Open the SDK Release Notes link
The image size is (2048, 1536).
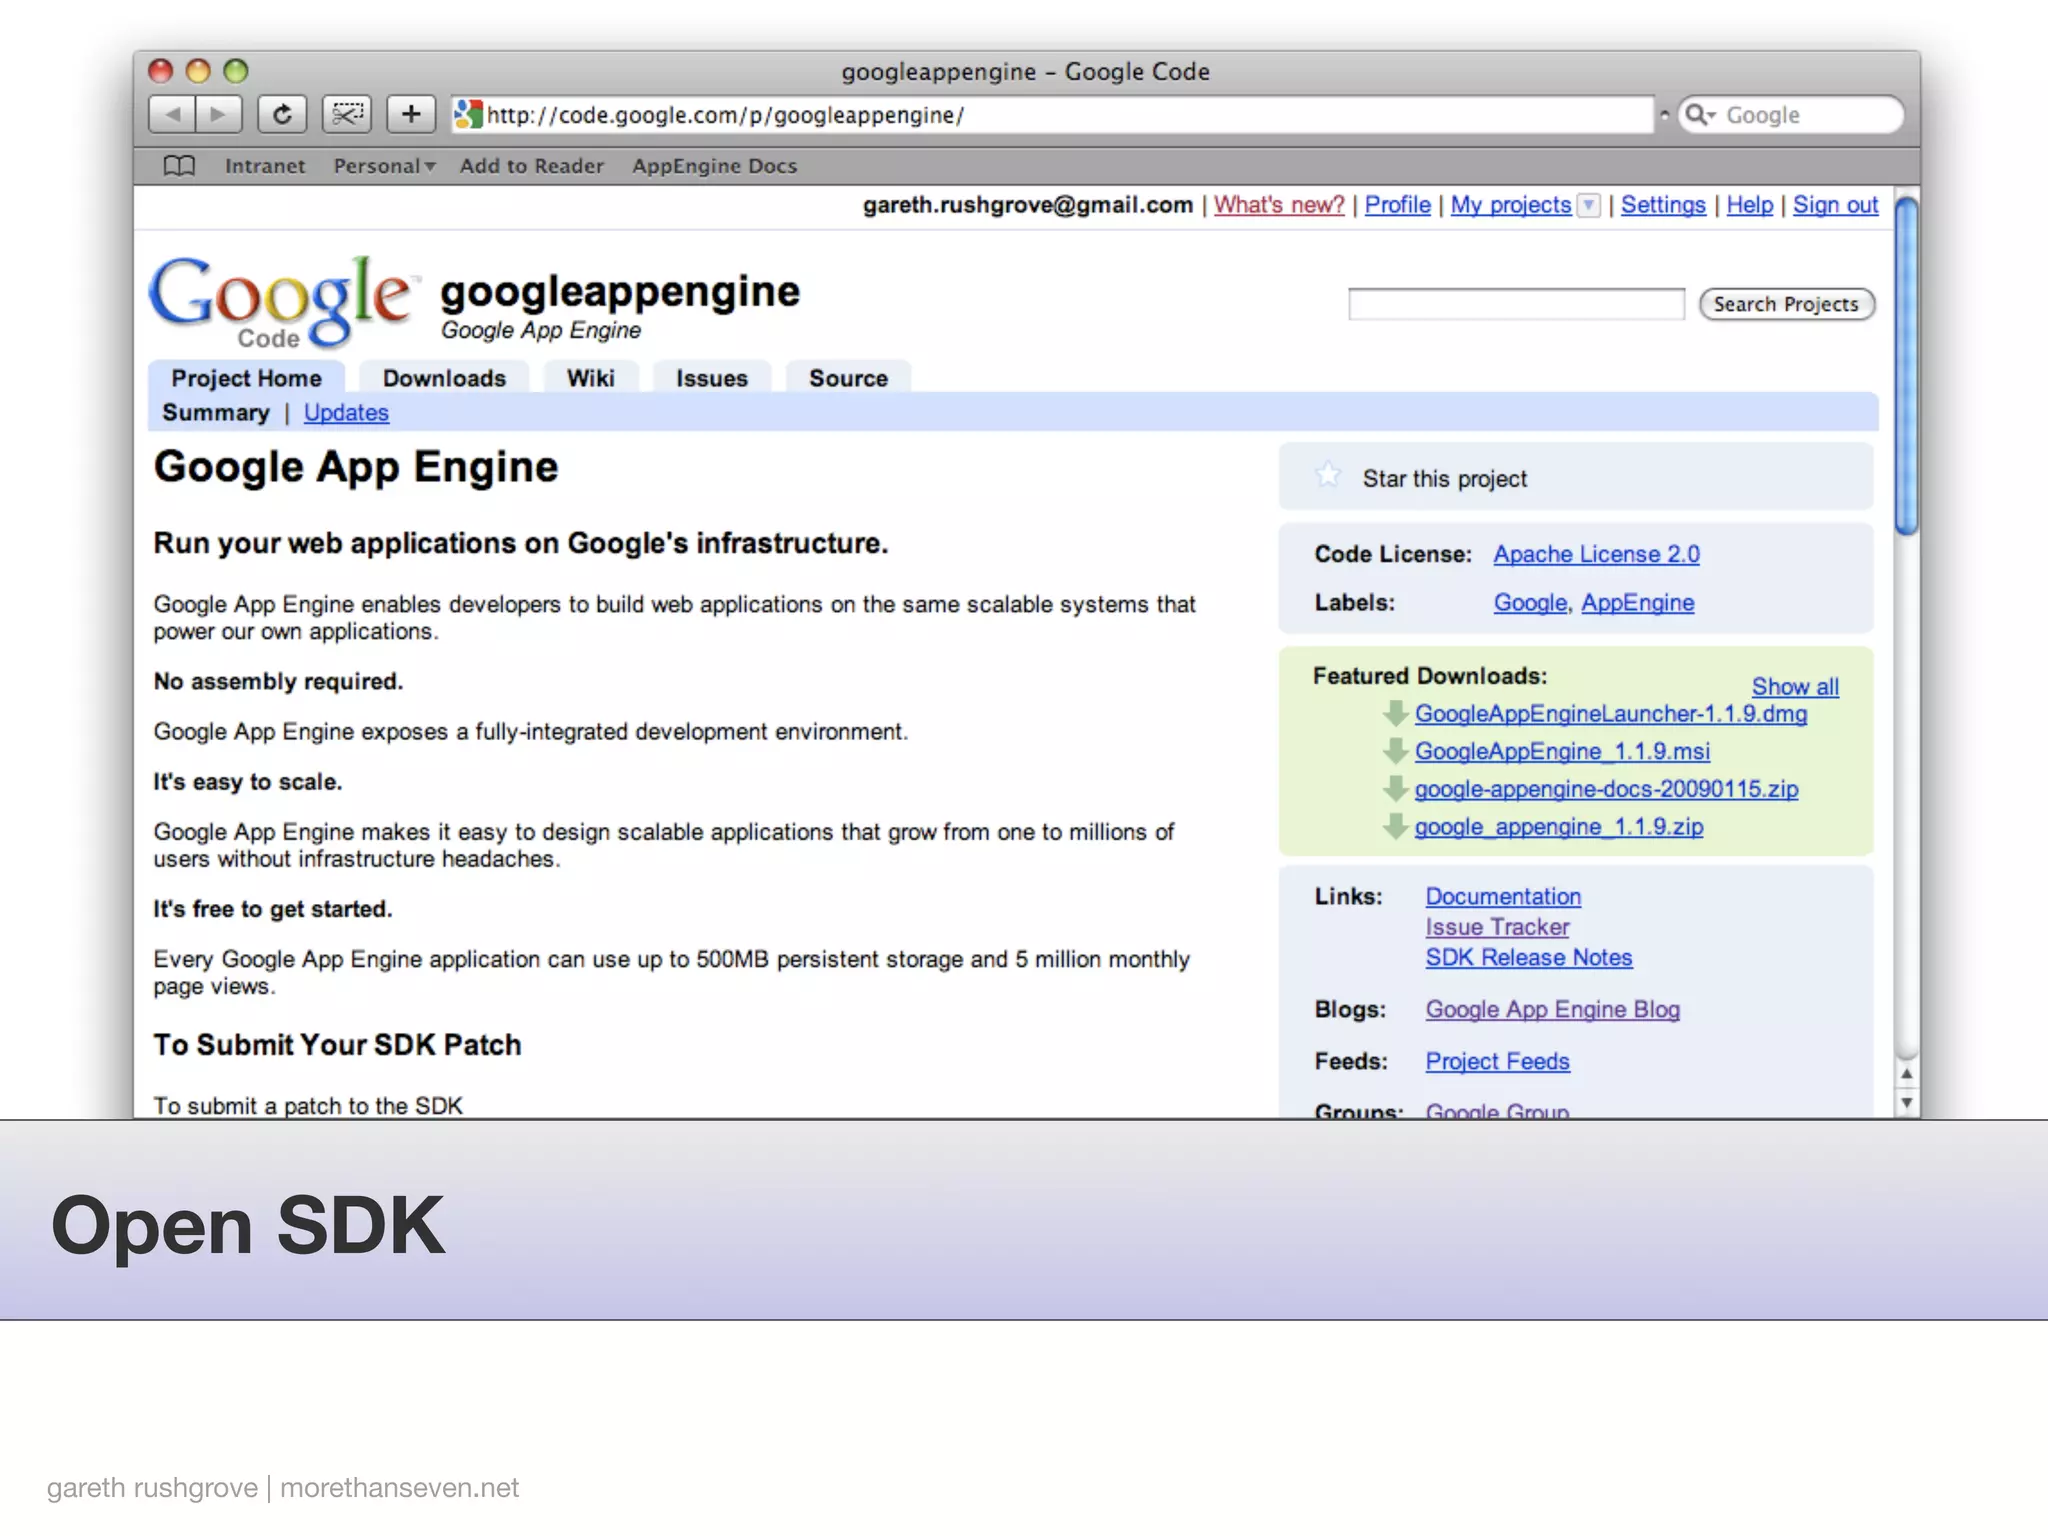1529,958
